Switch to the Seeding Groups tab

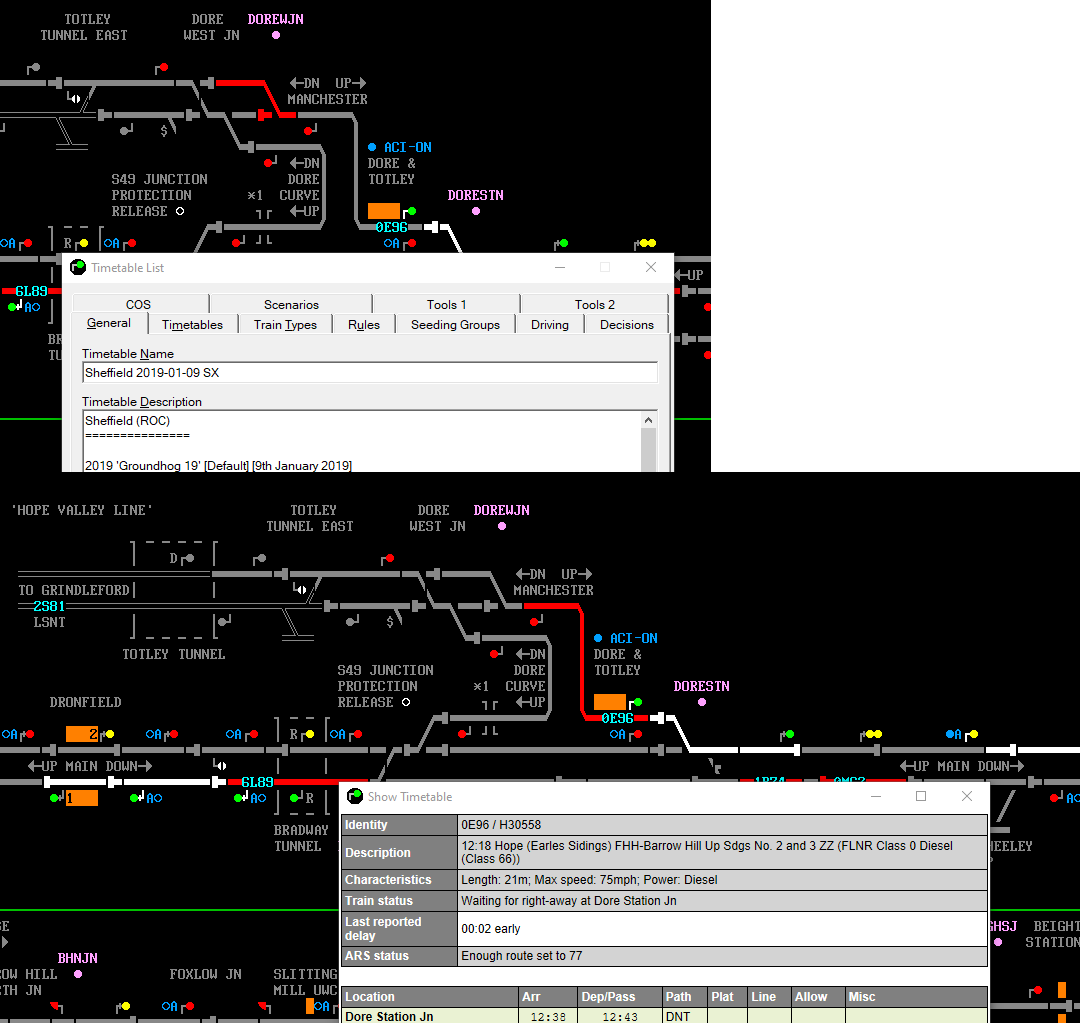[455, 324]
